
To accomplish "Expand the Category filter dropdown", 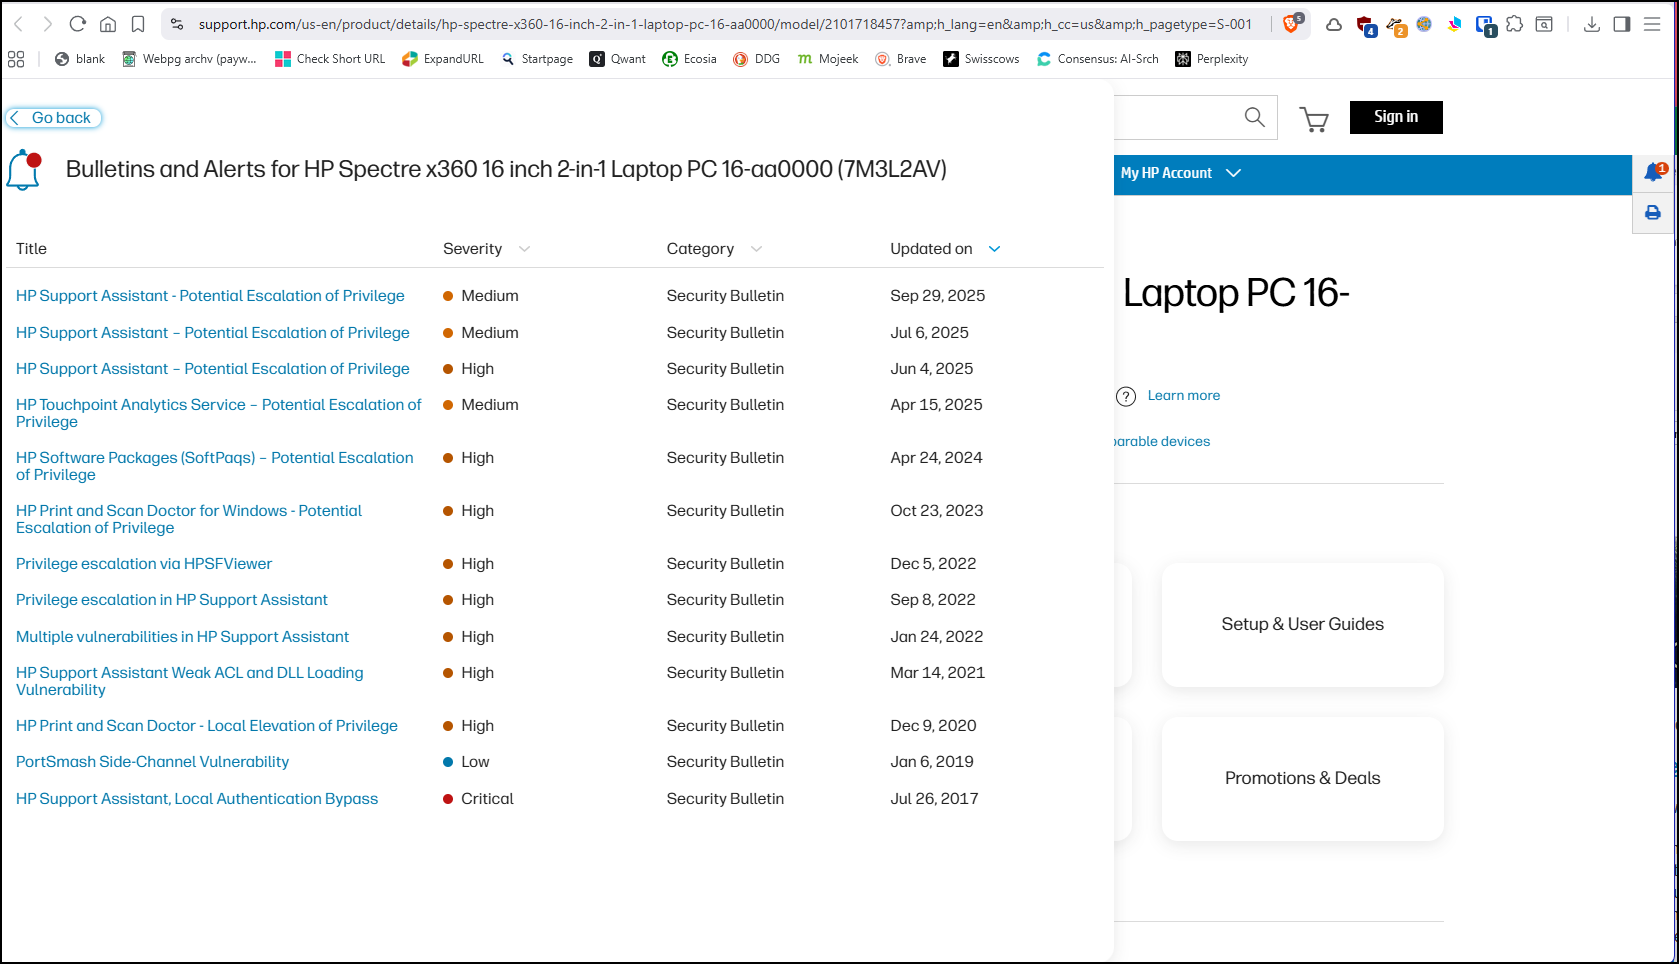I will coord(756,249).
